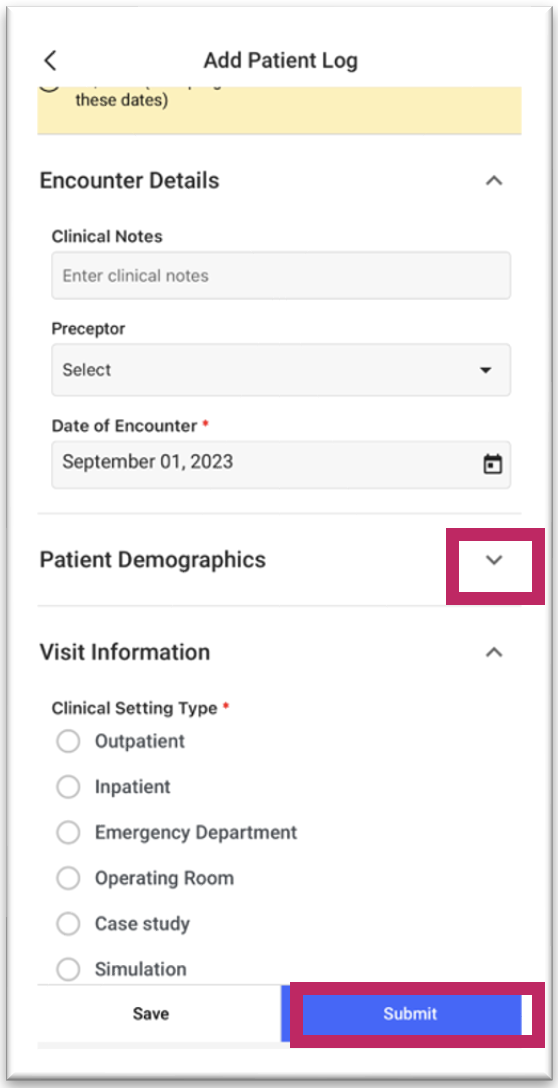Click the Patient Demographics heading
This screenshot has width=558, height=1088.
click(153, 559)
